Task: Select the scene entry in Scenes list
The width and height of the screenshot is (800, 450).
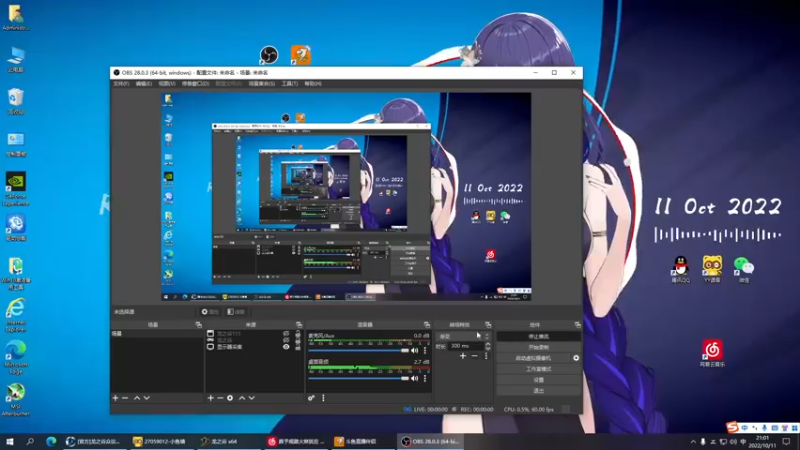Action: [x=157, y=334]
